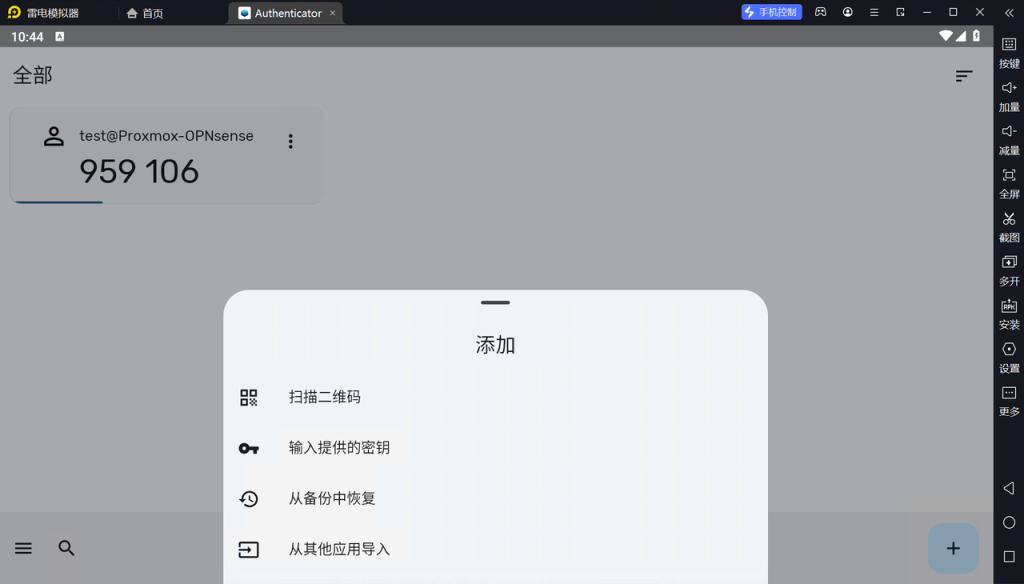Select the scan QR code option
The height and width of the screenshot is (584, 1024).
324,397
